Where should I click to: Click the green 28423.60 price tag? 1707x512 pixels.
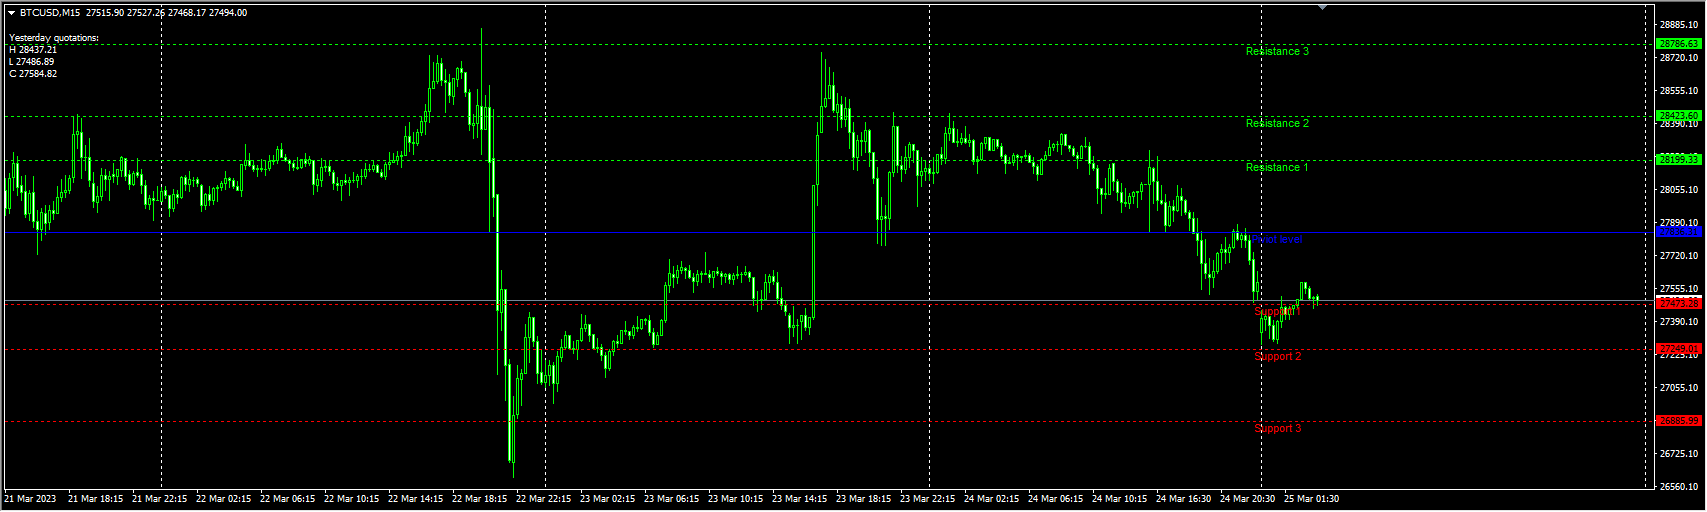point(1678,116)
